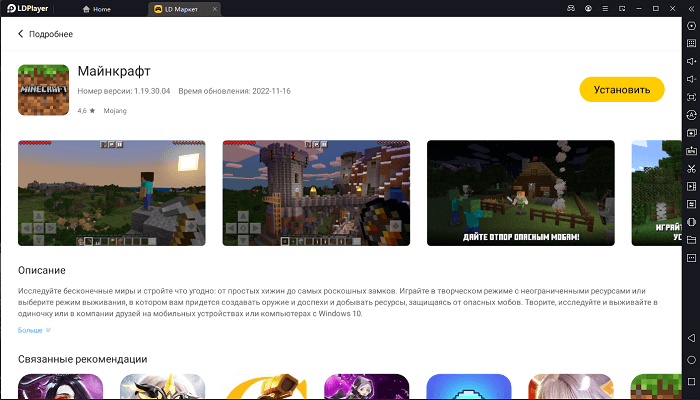Screen dimensions: 700x400
Task: Open the video recorder icon
Action: point(691,186)
